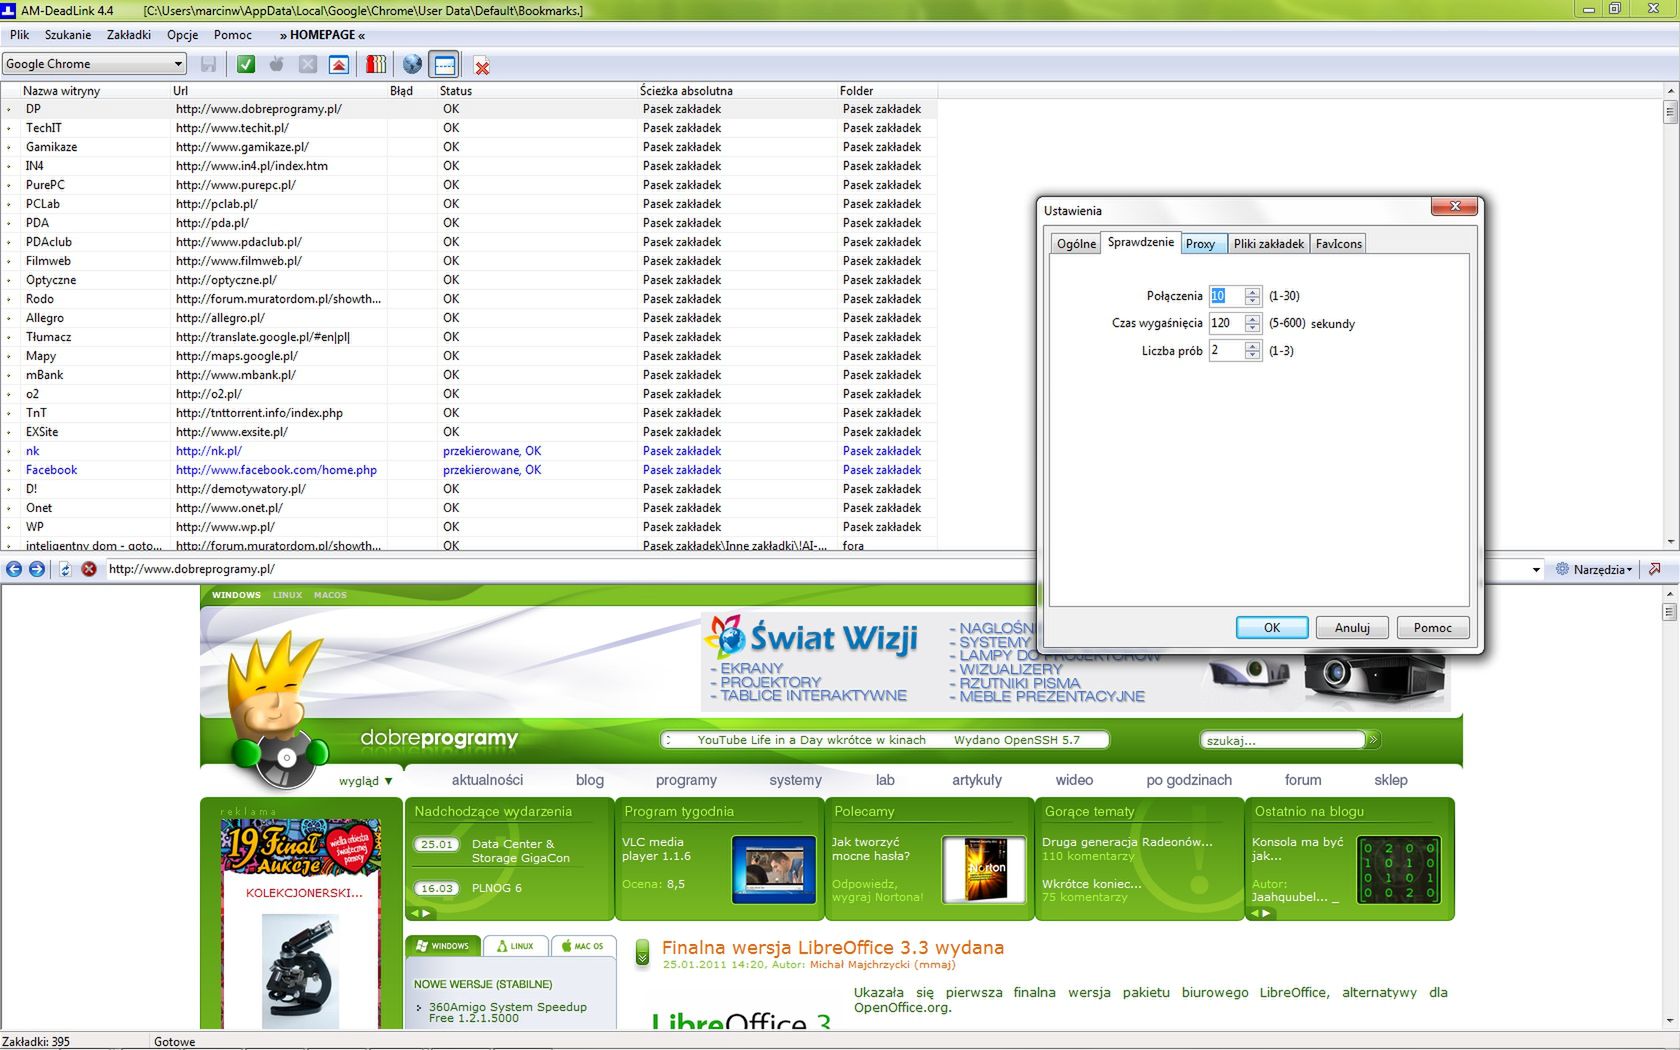The width and height of the screenshot is (1680, 1050).
Task: Click the red figures duplicates toolbar icon
Action: coord(376,65)
